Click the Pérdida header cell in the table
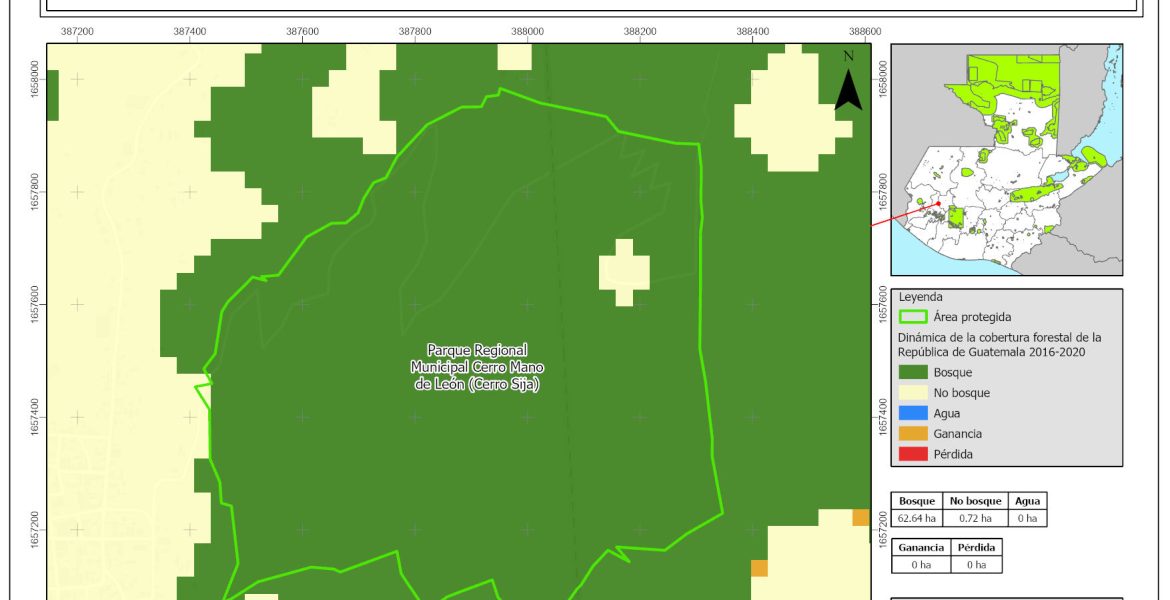The height and width of the screenshot is (600, 1170). tap(975, 548)
